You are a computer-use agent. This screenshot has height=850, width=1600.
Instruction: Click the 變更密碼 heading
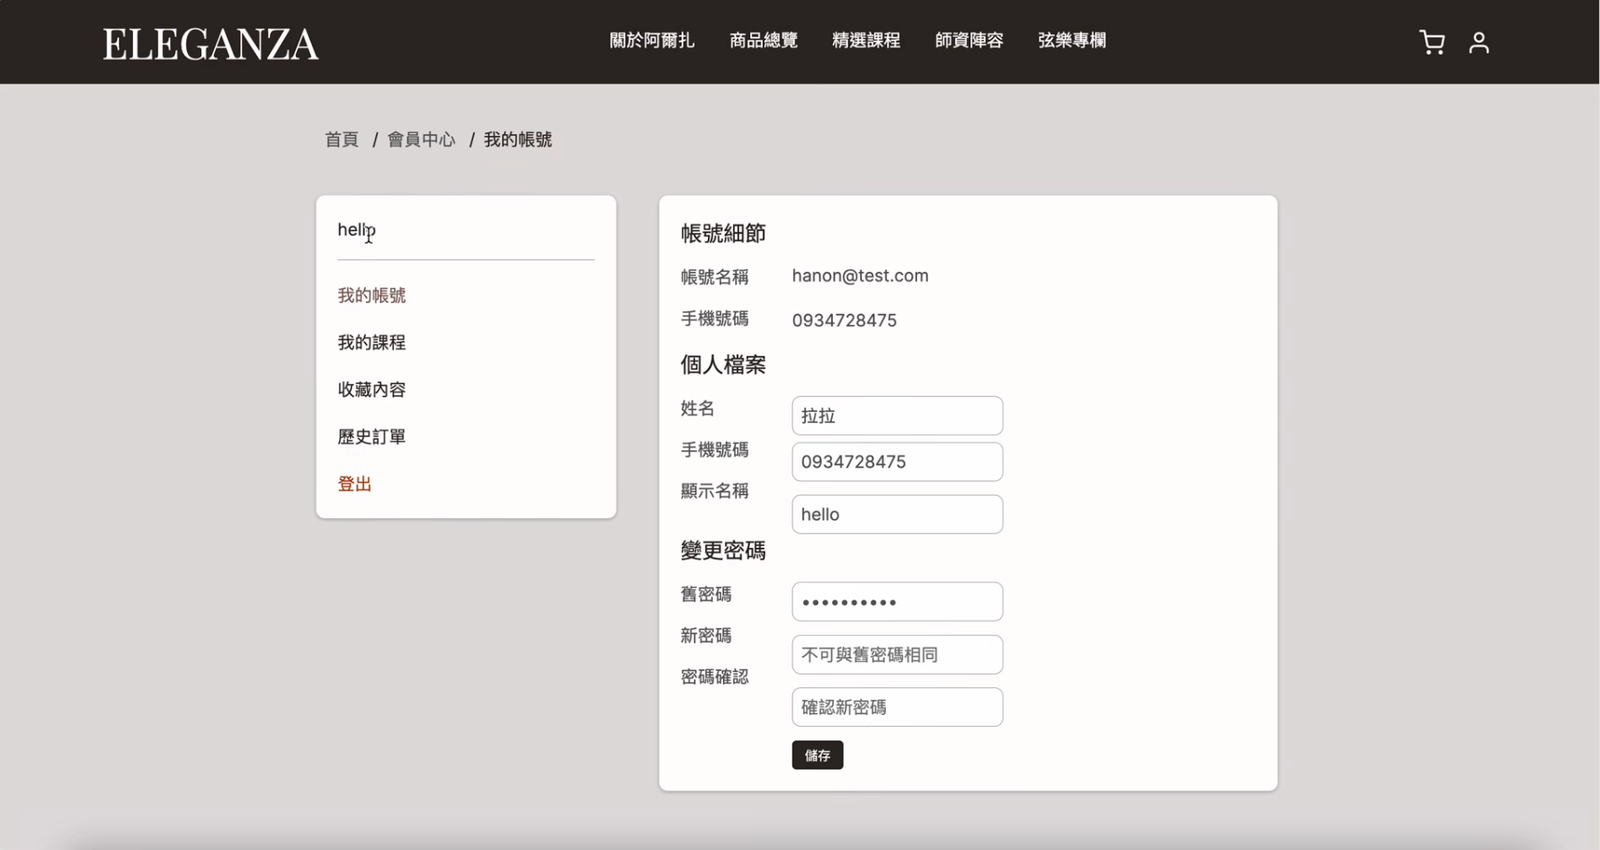(723, 550)
